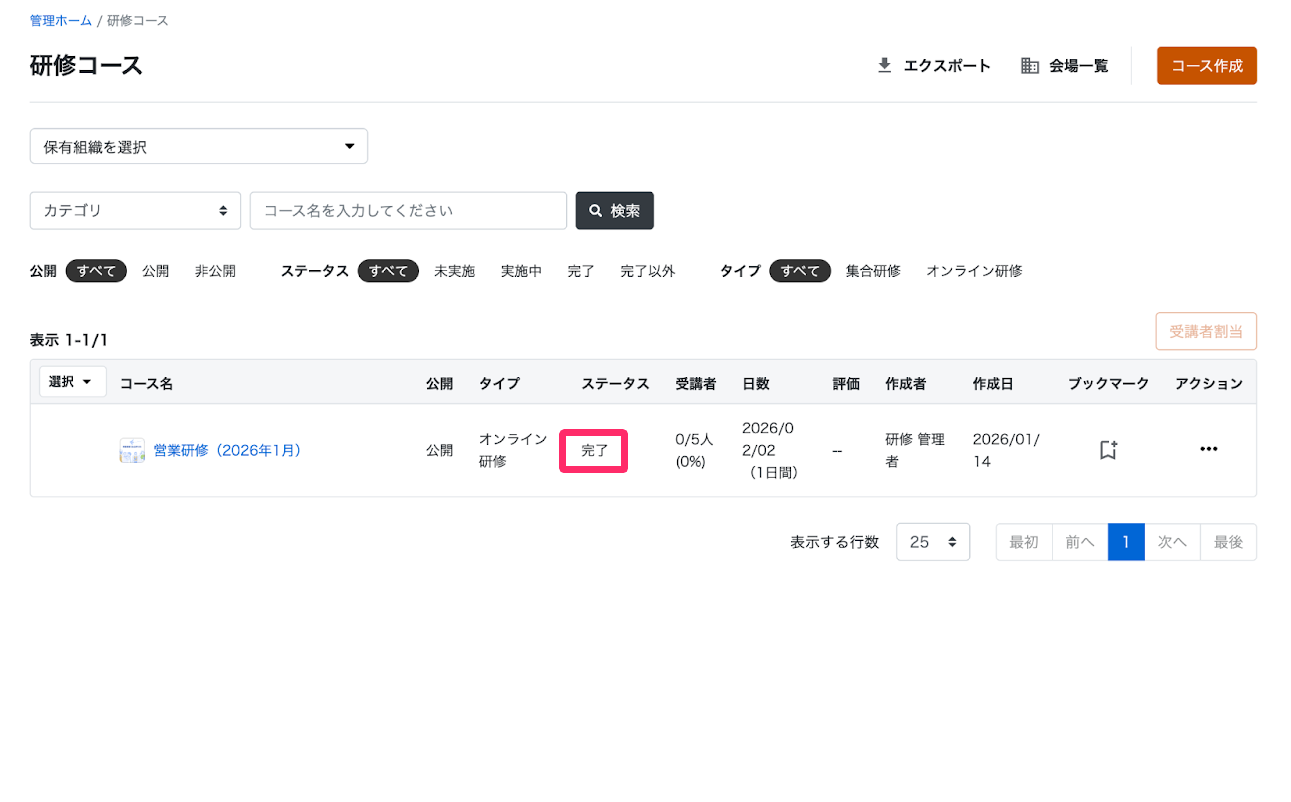The width and height of the screenshot is (1291, 802).
Task: Click the 2026/01/14 creation date cell
Action: click(1006, 450)
